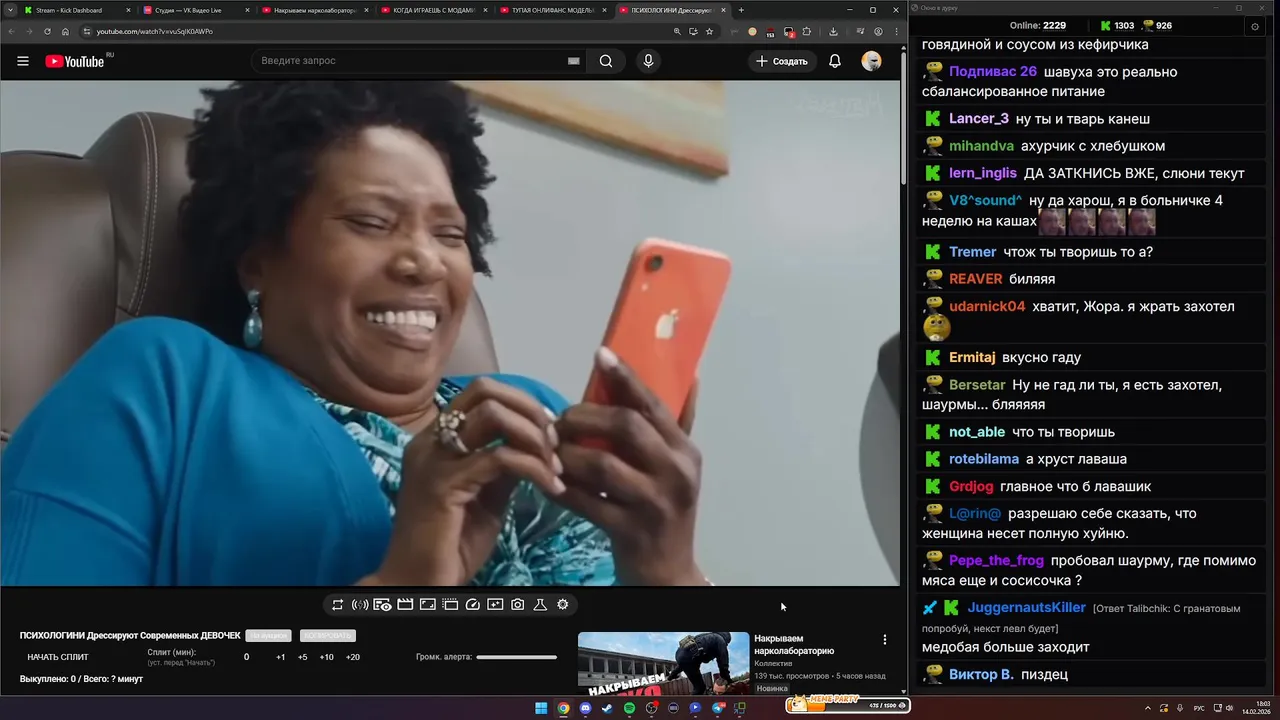Open the Накрываем нарколабораторию video thumbnail

click(x=664, y=663)
